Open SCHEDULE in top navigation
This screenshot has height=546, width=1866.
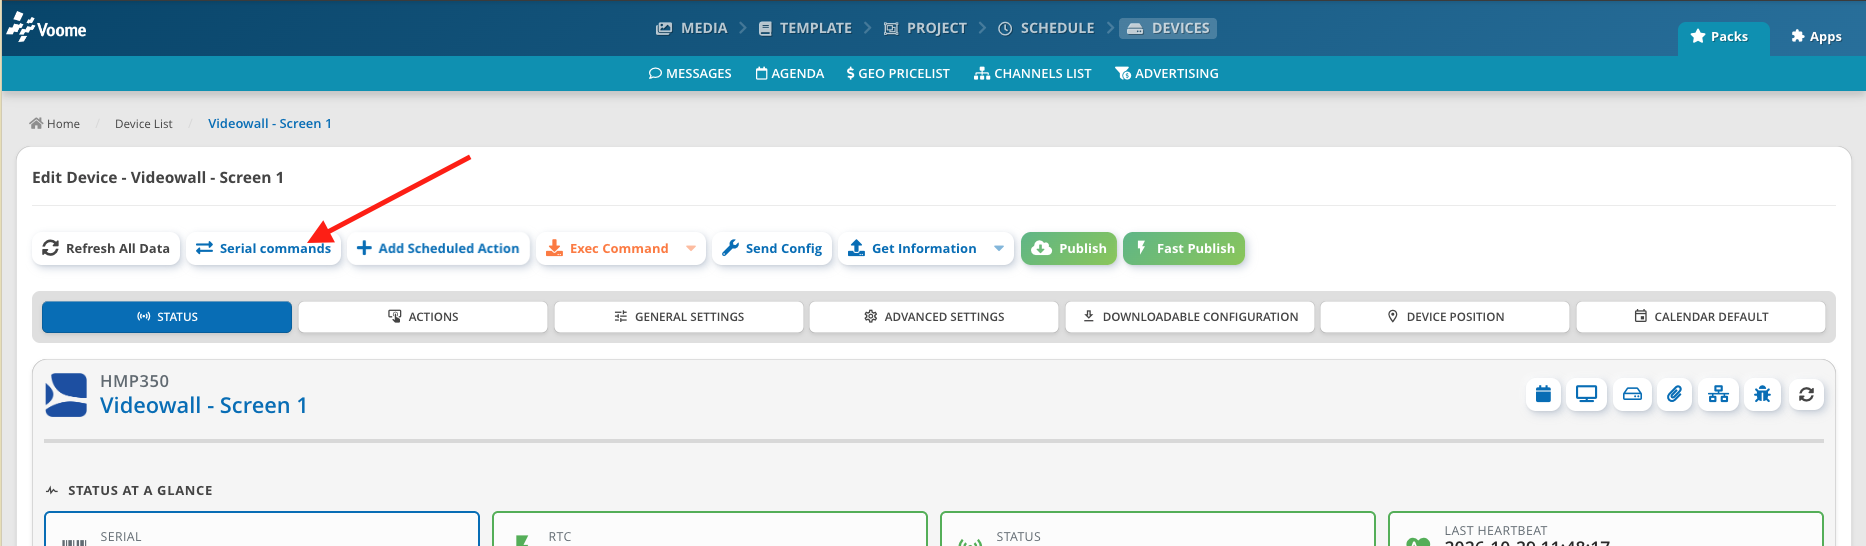click(x=1046, y=28)
